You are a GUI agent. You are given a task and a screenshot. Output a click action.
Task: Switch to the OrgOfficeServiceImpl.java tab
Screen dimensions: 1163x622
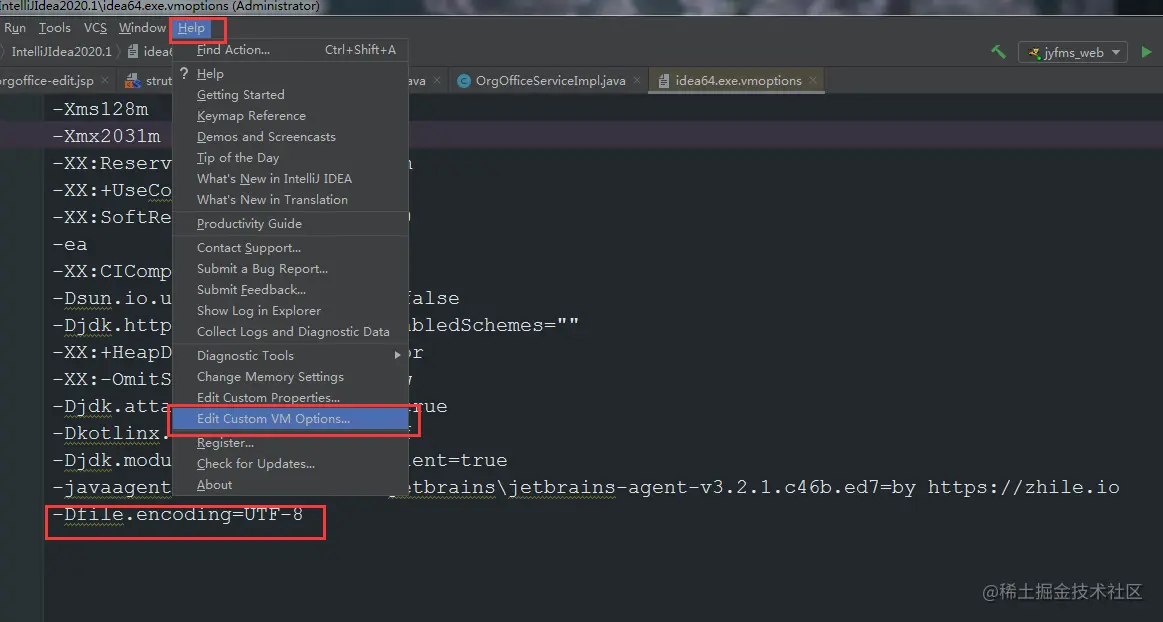[x=550, y=81]
